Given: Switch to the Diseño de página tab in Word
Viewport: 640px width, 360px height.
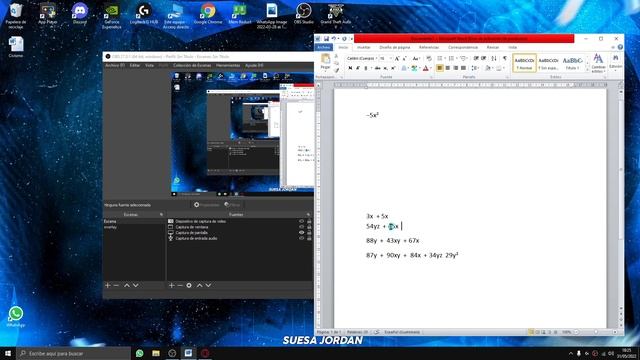Looking at the screenshot, I should click(395, 47).
